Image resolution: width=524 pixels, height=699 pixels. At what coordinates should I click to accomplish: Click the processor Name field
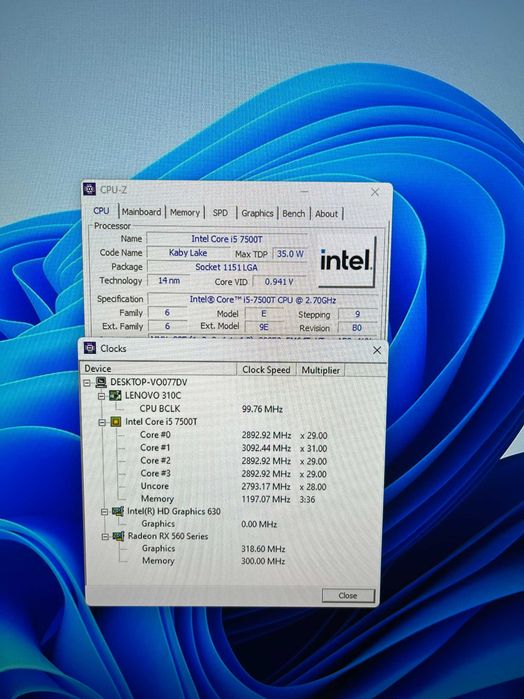tap(227, 239)
